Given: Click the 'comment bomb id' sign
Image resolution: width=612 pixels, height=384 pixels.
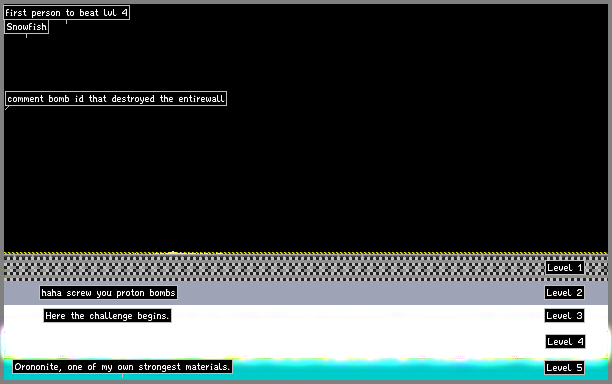Looking at the screenshot, I should (x=116, y=99).
